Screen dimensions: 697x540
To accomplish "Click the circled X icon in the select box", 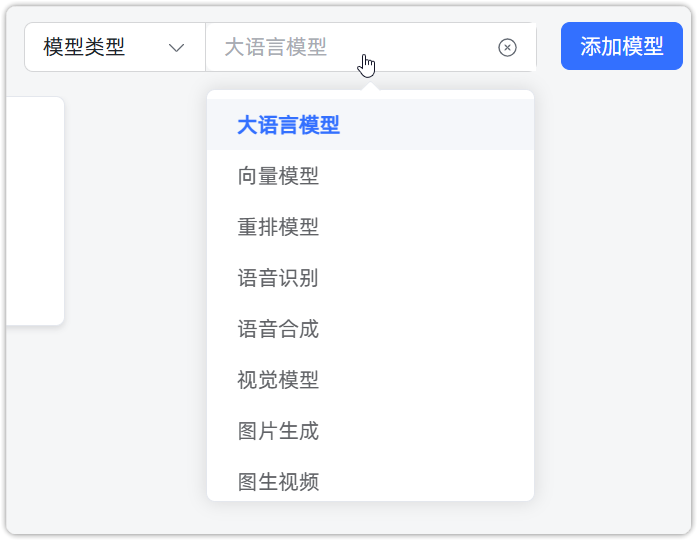I will pyautogui.click(x=508, y=47).
